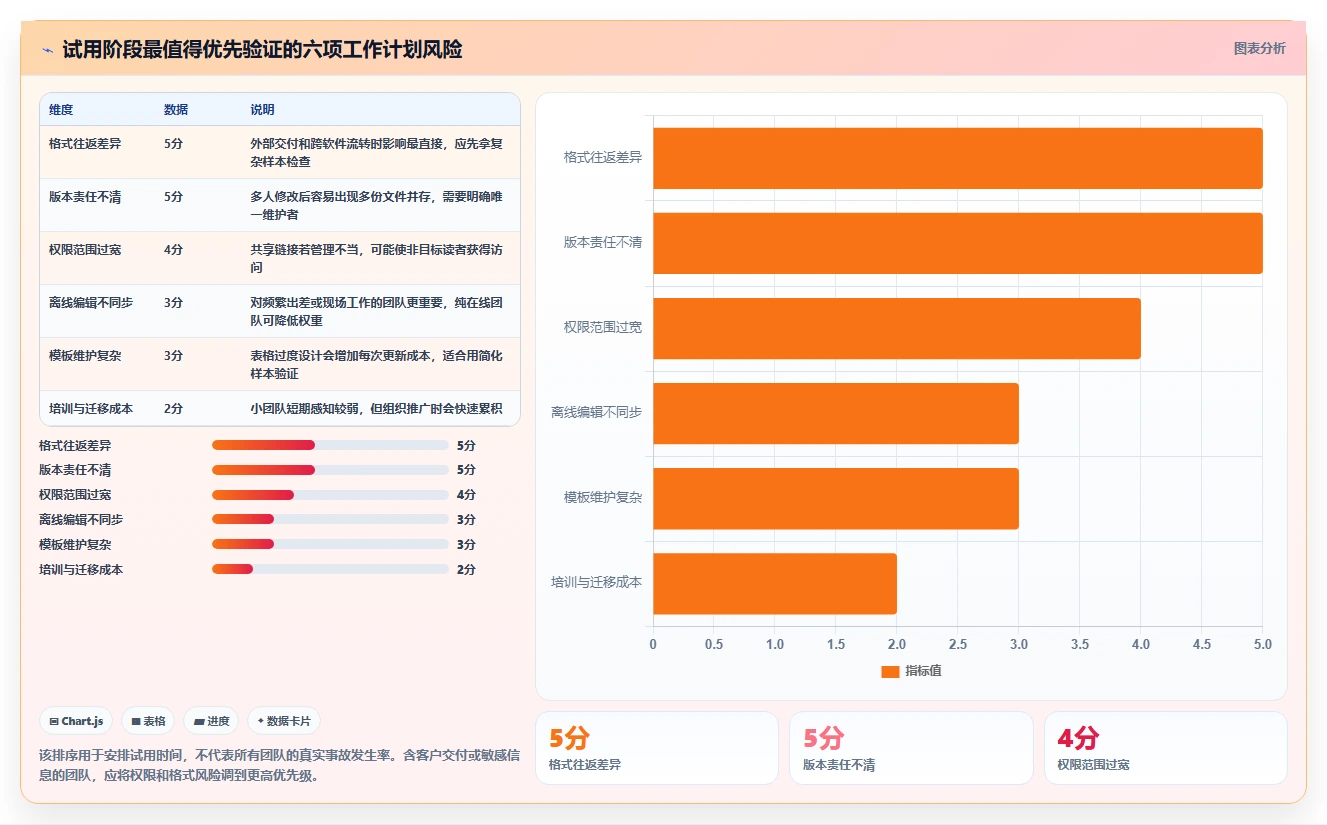
Task: Click the 表格 chip
Action: pyautogui.click(x=148, y=721)
